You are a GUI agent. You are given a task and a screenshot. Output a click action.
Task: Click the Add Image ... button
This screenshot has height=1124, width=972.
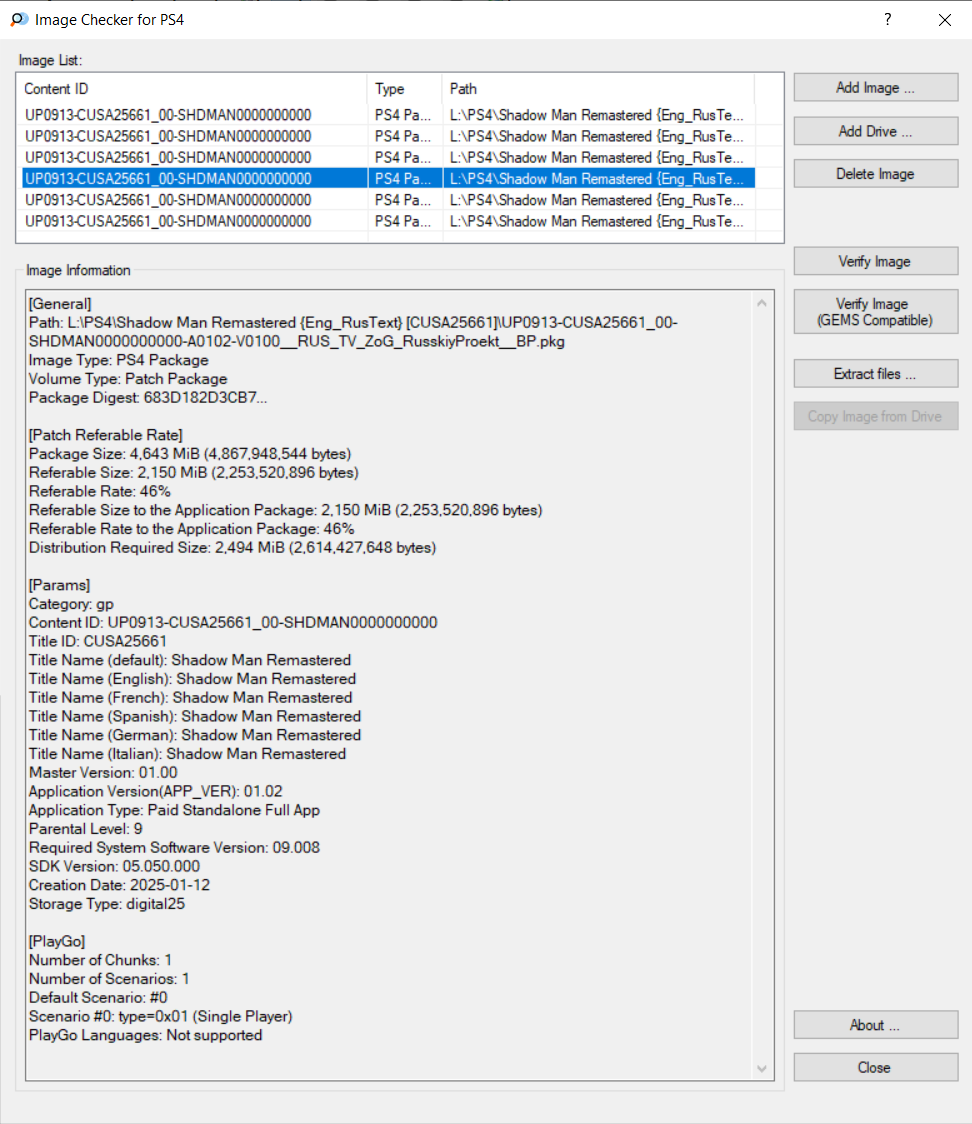click(x=875, y=87)
